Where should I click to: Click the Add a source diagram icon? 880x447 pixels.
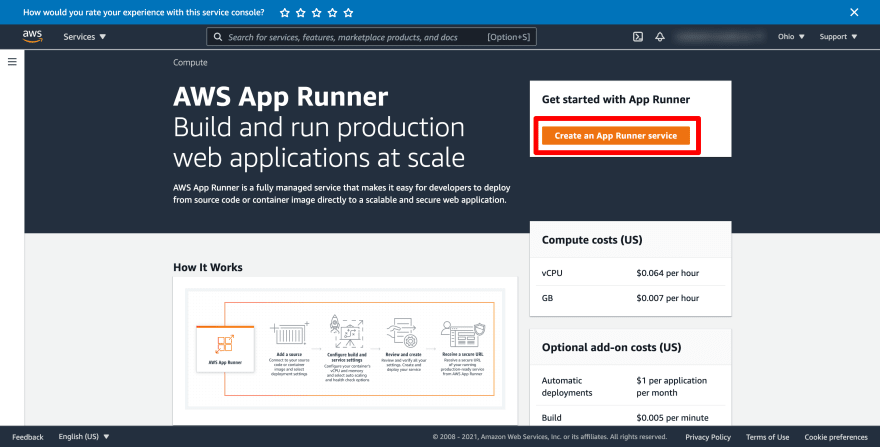(289, 335)
